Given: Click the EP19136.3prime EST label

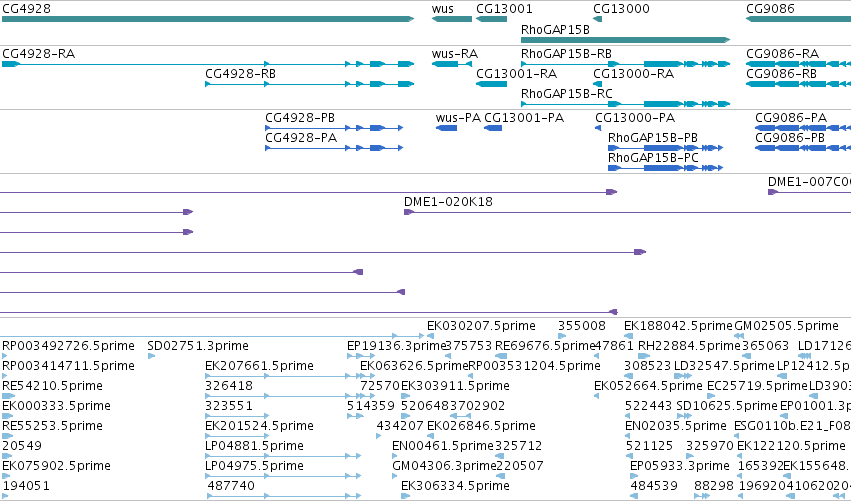Looking at the screenshot, I should click(x=396, y=346).
